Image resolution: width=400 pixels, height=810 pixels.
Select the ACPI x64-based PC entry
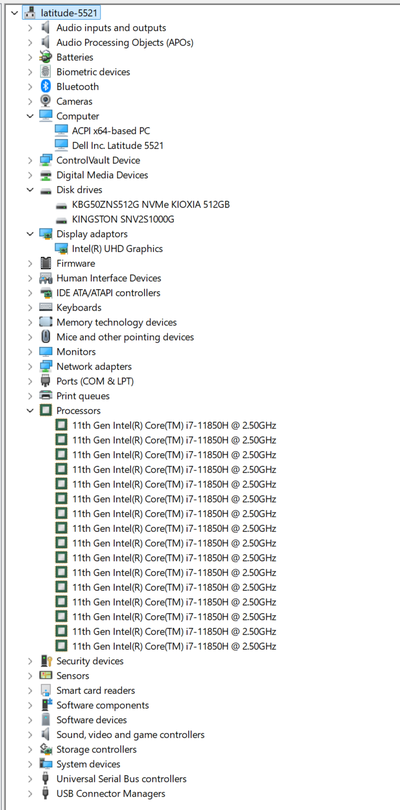pos(111,131)
